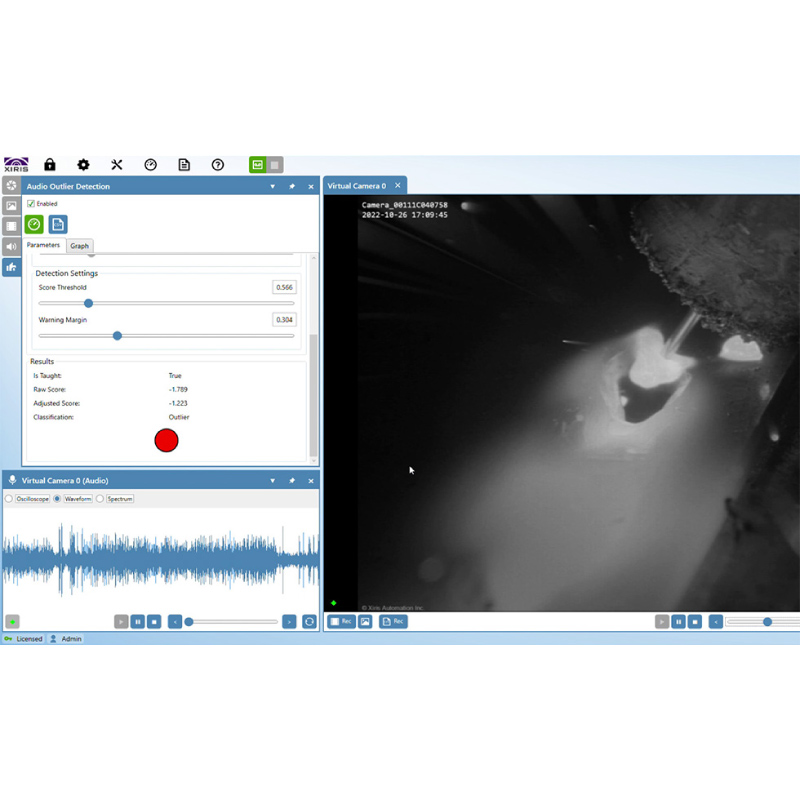The image size is (800, 800).
Task: Click the lock icon in top toolbar
Action: pyautogui.click(x=49, y=164)
